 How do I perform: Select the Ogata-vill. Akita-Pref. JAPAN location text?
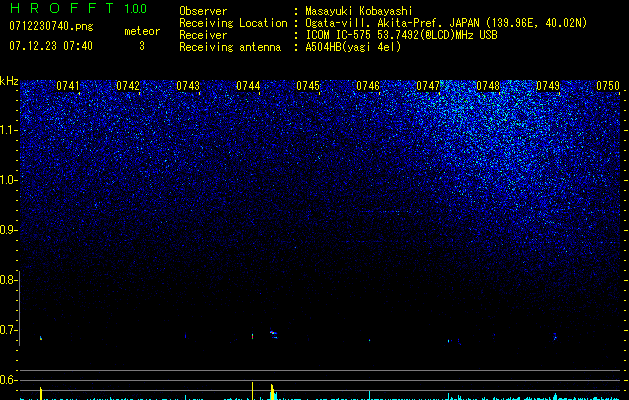(446, 23)
